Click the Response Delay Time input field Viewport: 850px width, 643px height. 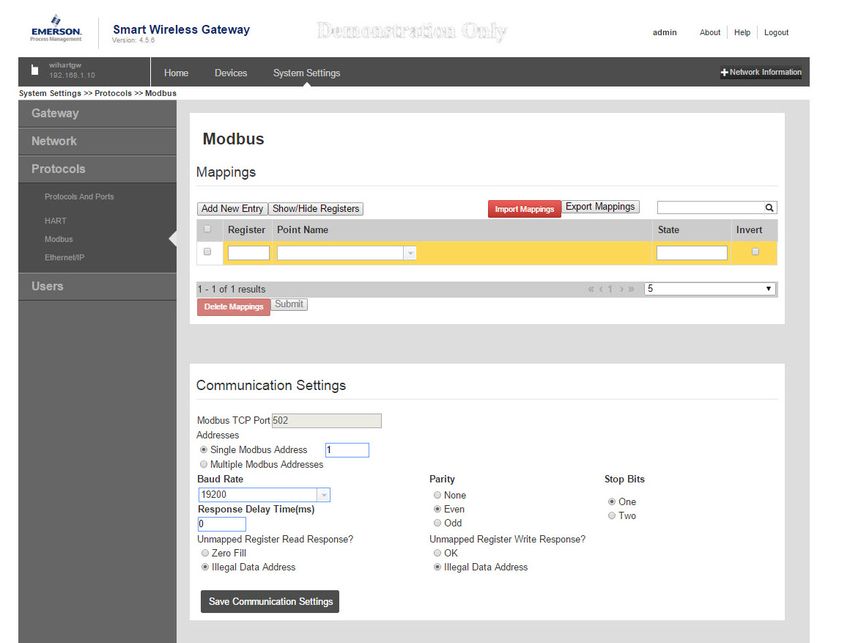point(222,524)
